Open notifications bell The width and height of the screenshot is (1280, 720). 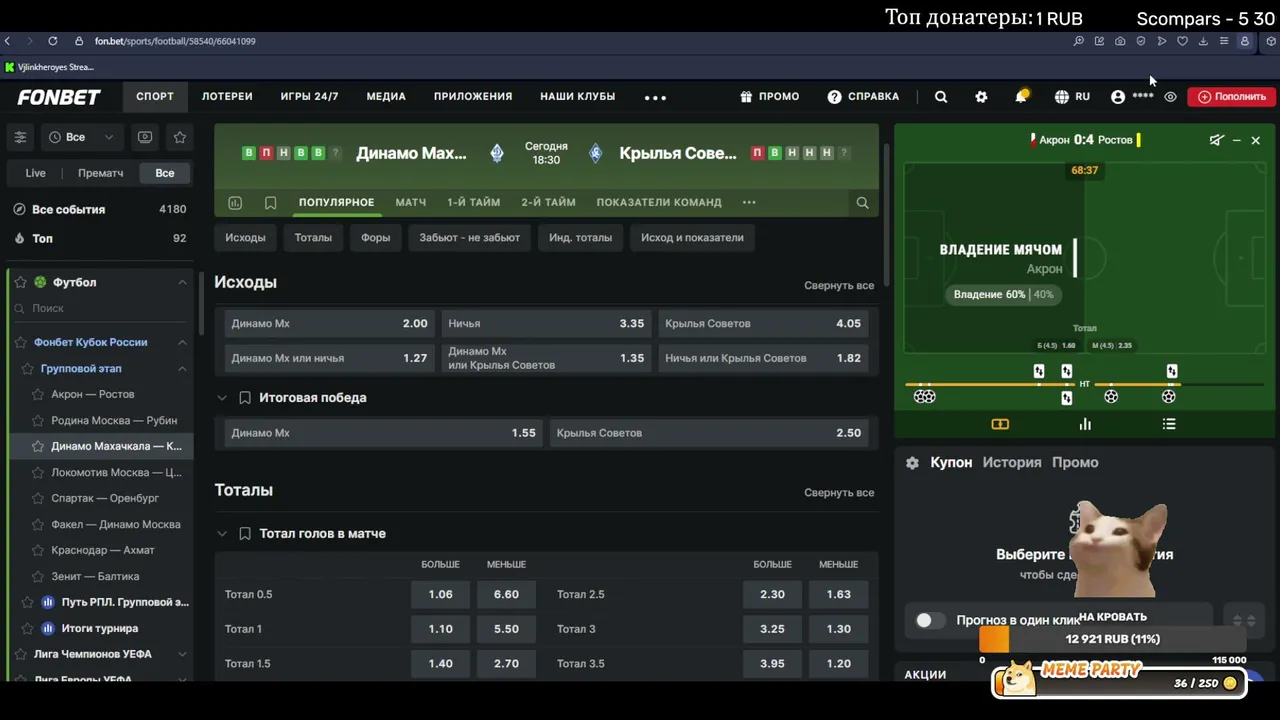pyautogui.click(x=1021, y=96)
